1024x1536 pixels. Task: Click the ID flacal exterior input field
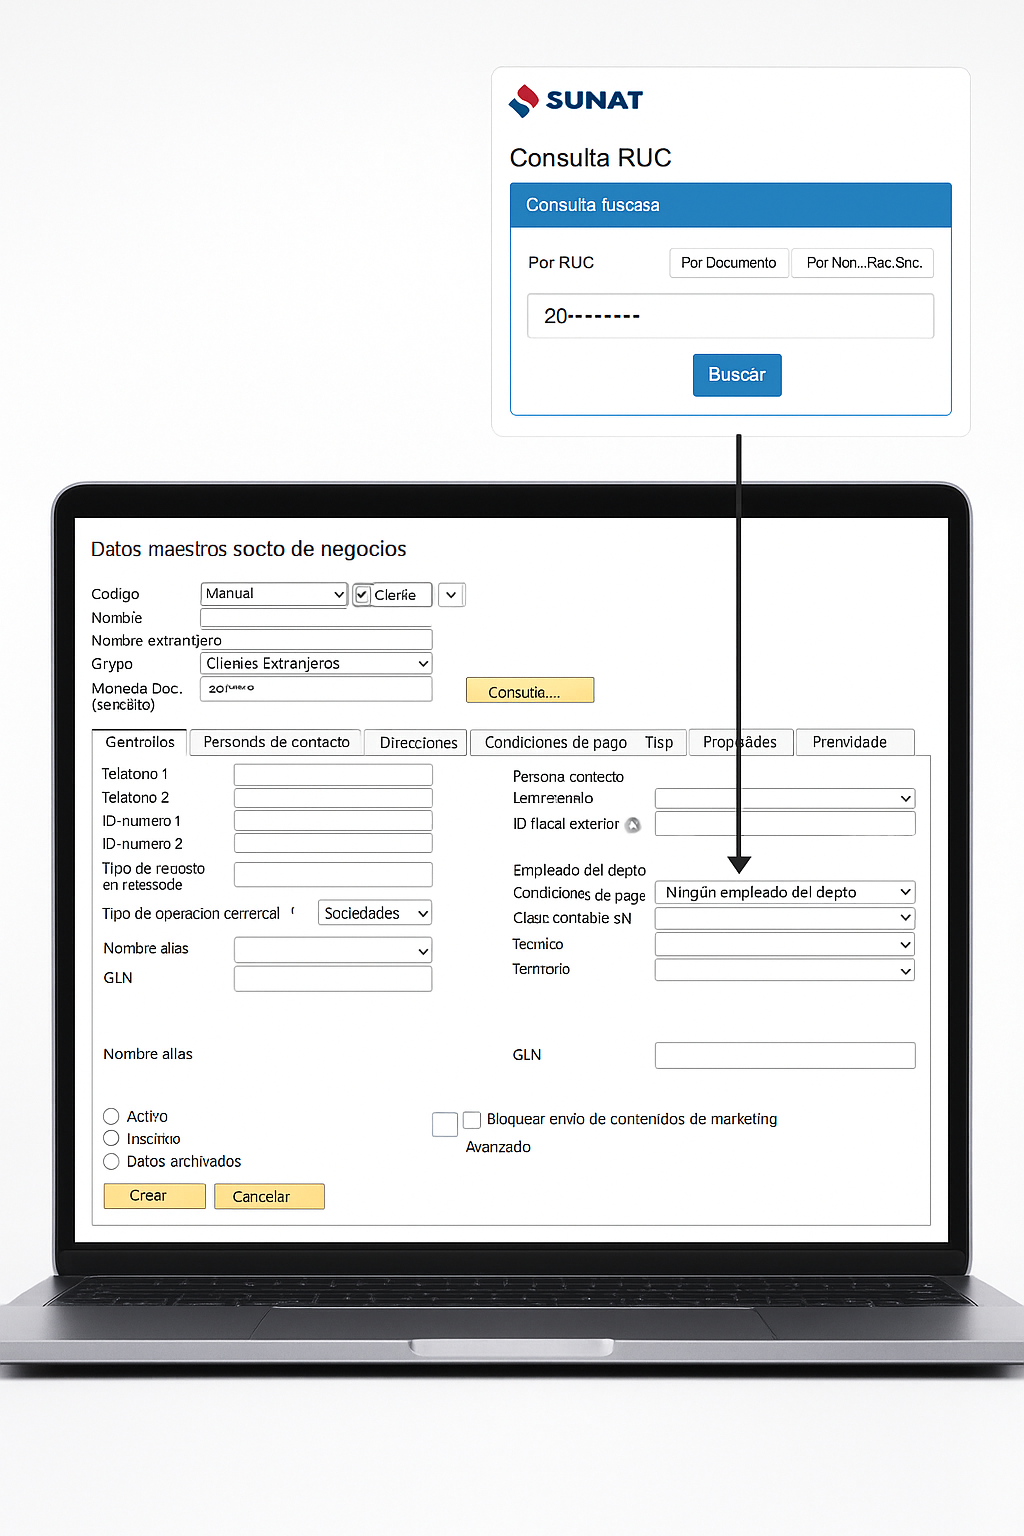[785, 824]
